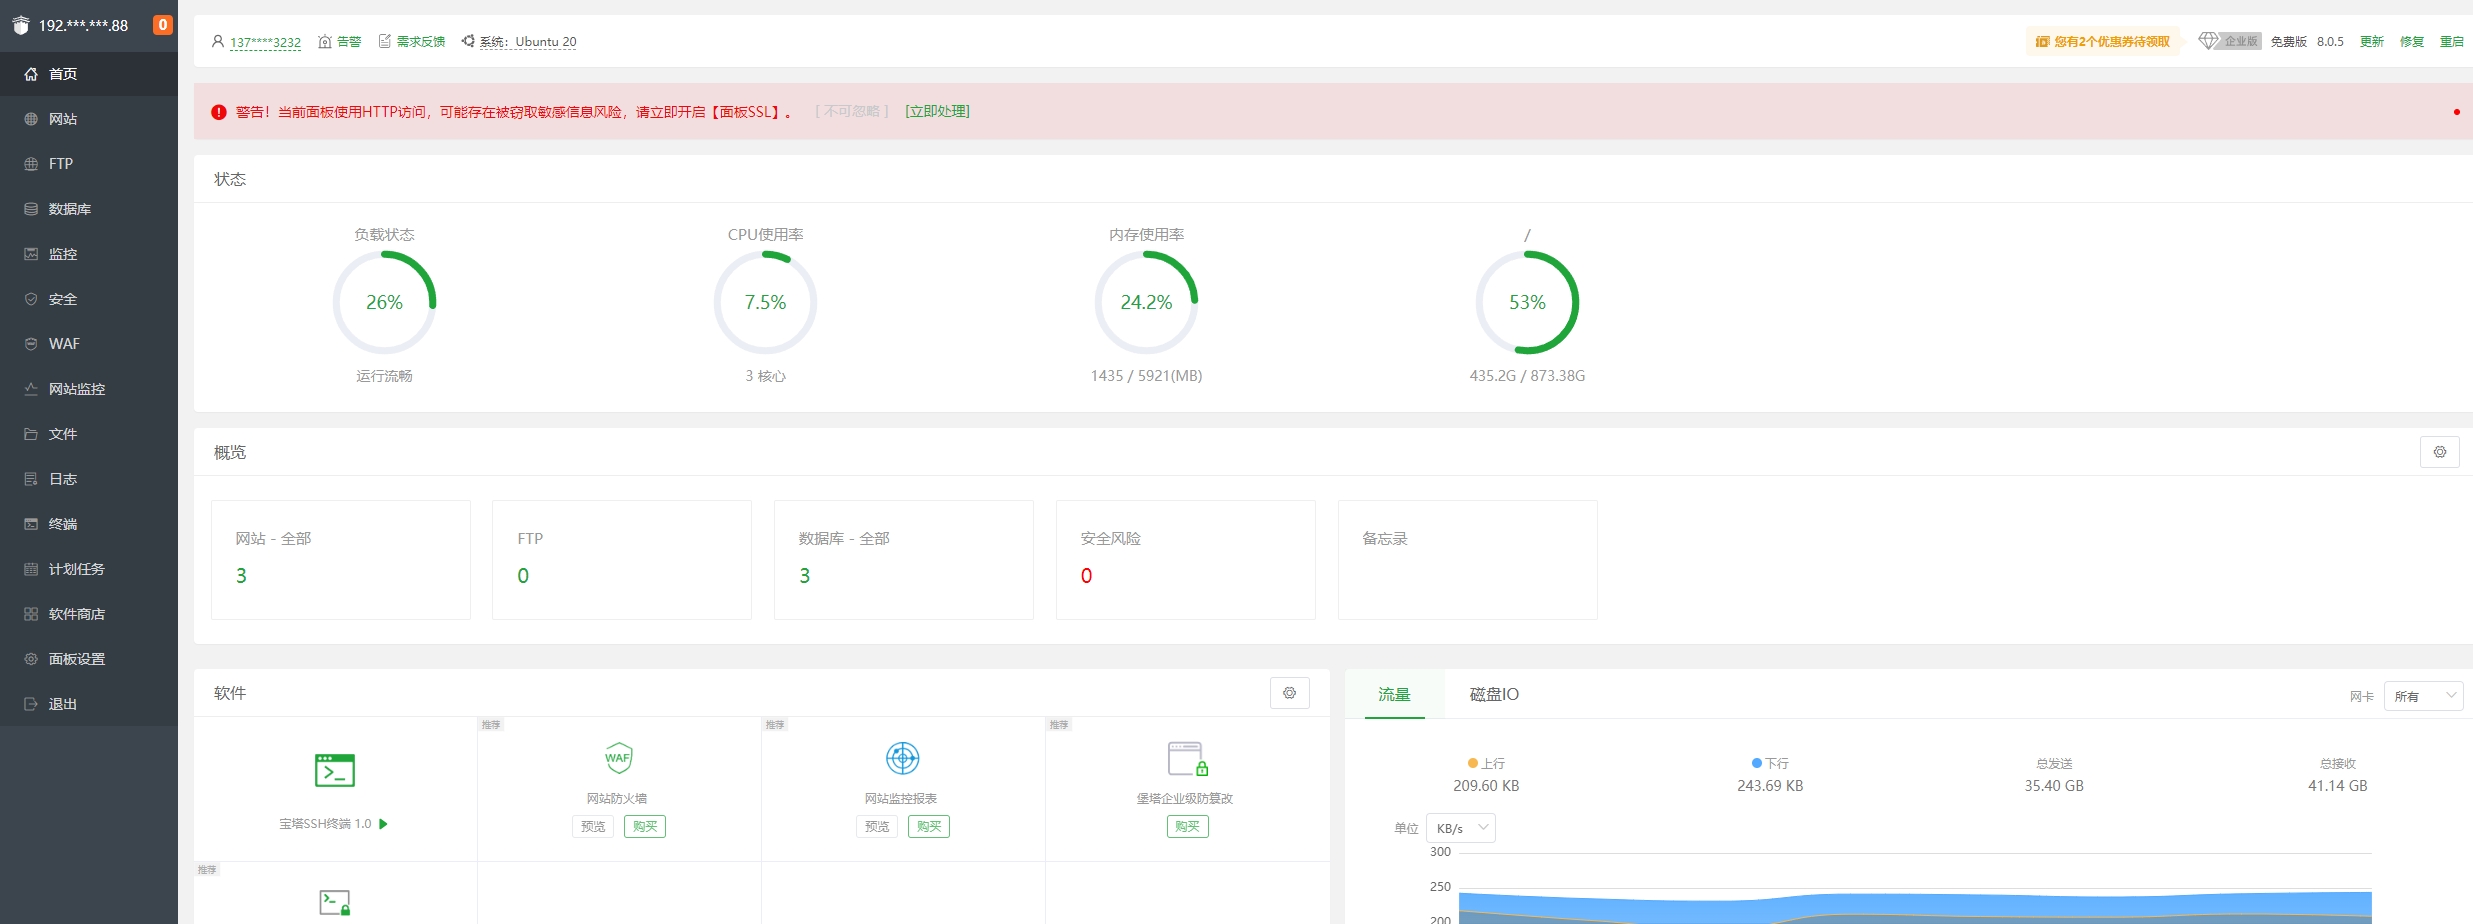This screenshot has height=924, width=2473.
Task: Click the 435.2G / 873.38G disk text
Action: point(1527,376)
